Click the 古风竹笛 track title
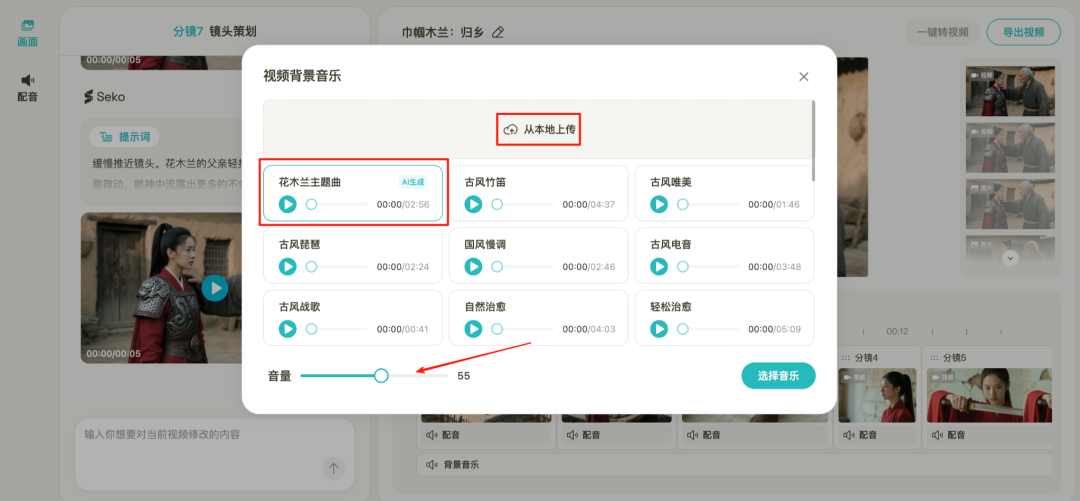The height and width of the screenshot is (501, 1080). pyautogui.click(x=486, y=183)
